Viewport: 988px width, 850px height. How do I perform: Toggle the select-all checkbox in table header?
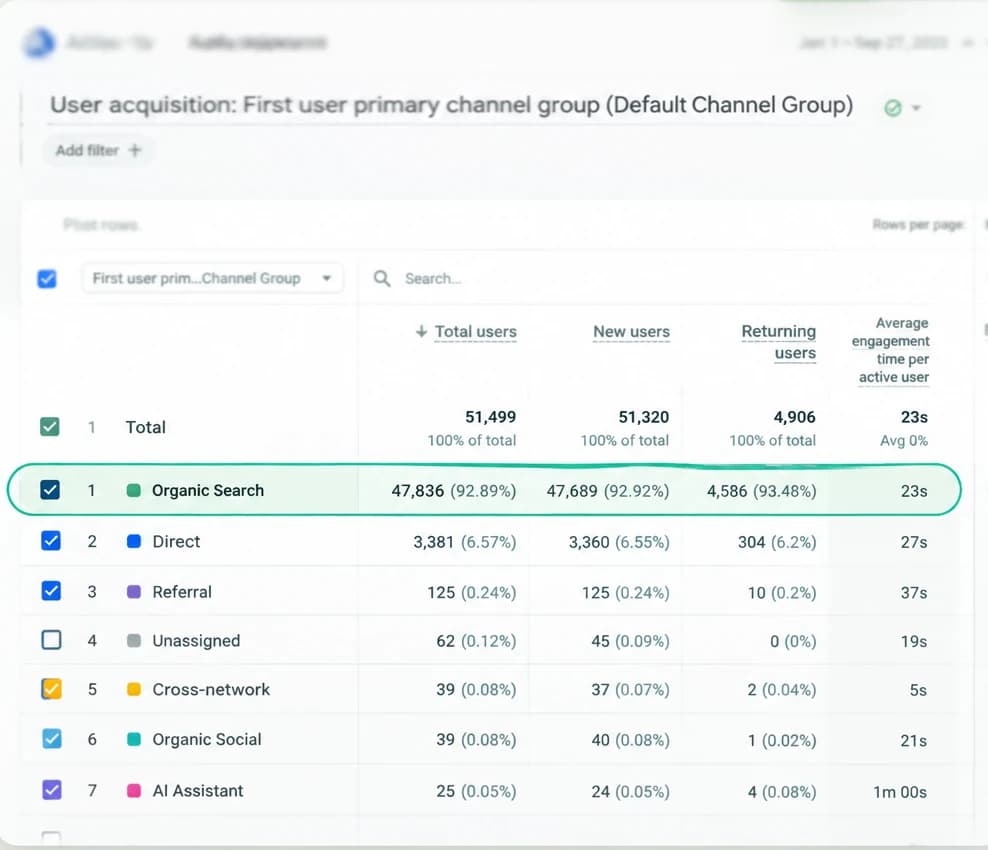(47, 279)
